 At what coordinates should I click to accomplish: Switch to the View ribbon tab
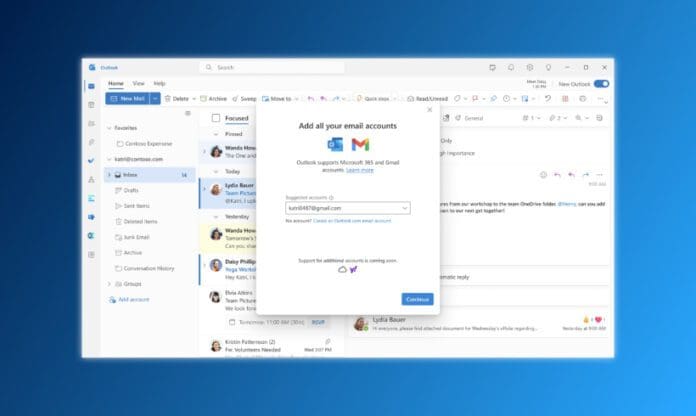139,83
